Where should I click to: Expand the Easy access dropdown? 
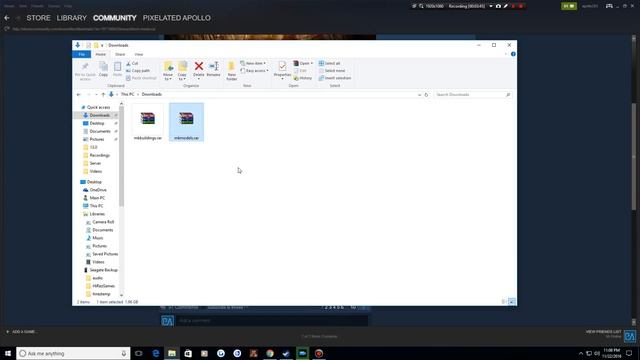point(255,71)
